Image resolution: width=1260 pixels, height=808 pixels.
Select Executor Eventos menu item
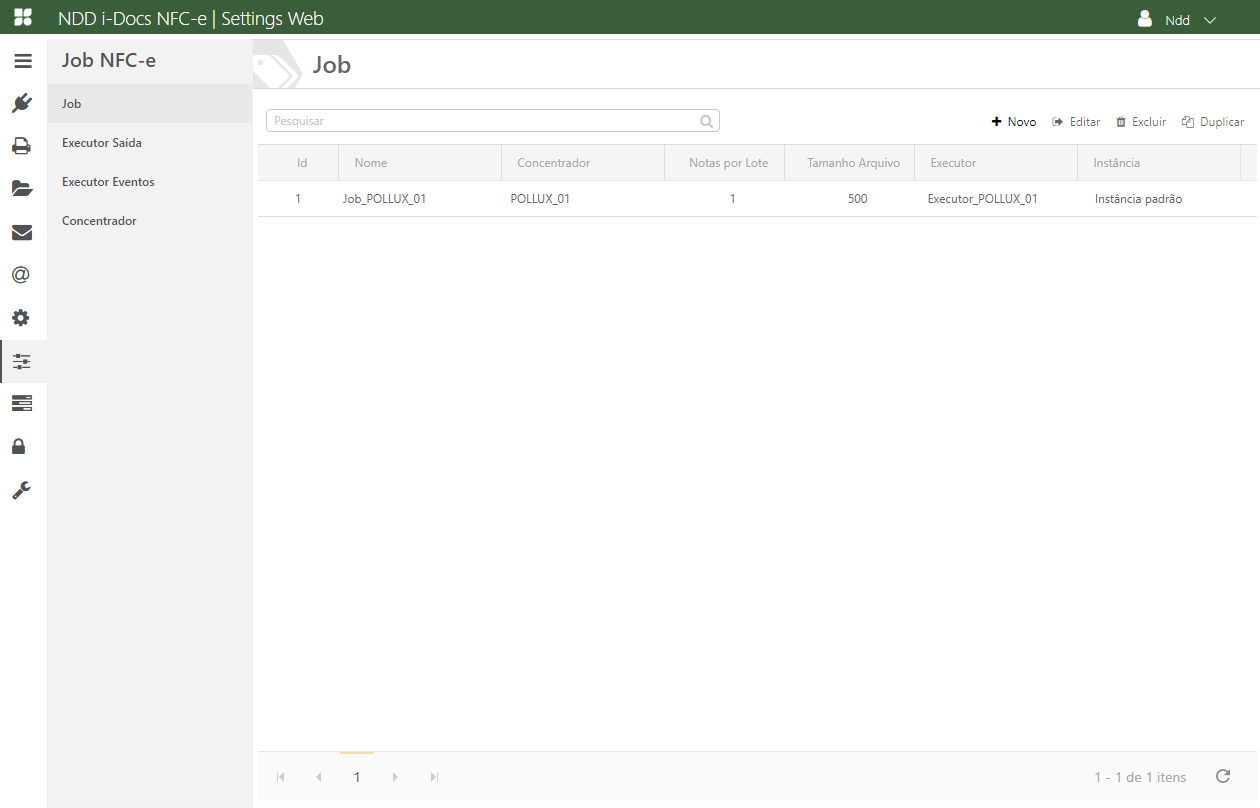(x=108, y=182)
